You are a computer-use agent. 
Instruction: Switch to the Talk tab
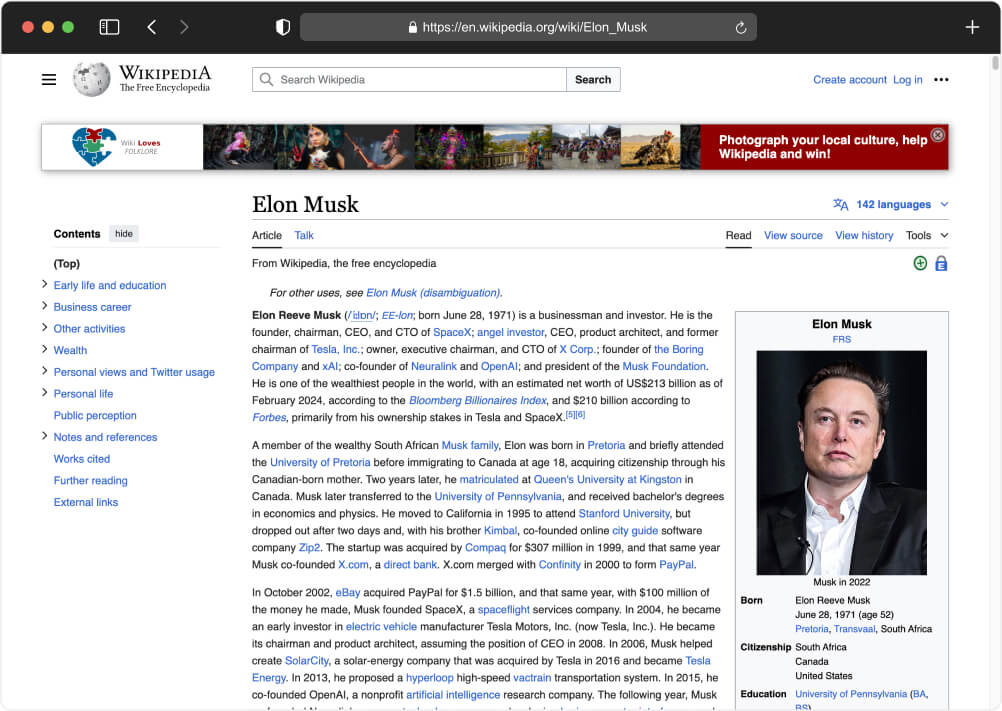point(303,235)
